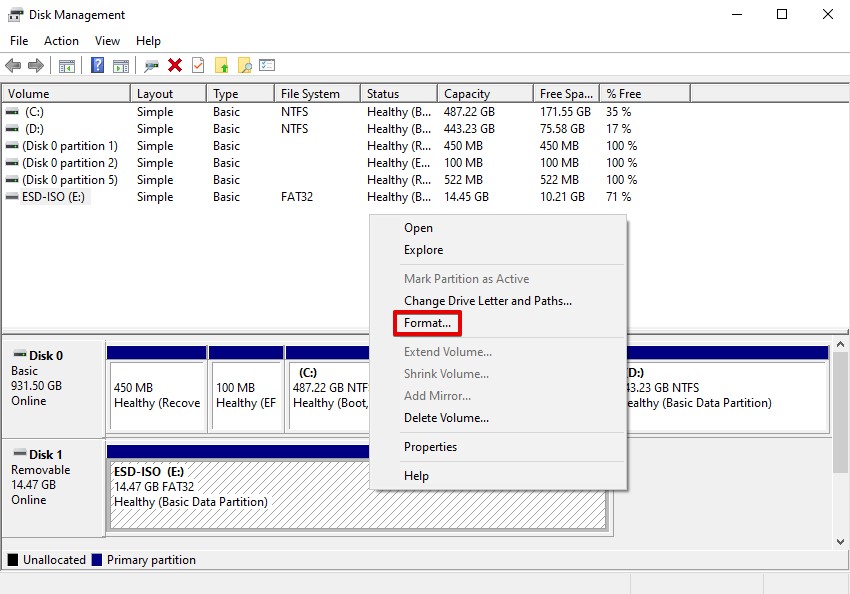Open the Action menu
The width and height of the screenshot is (850, 594).
tap(61, 41)
